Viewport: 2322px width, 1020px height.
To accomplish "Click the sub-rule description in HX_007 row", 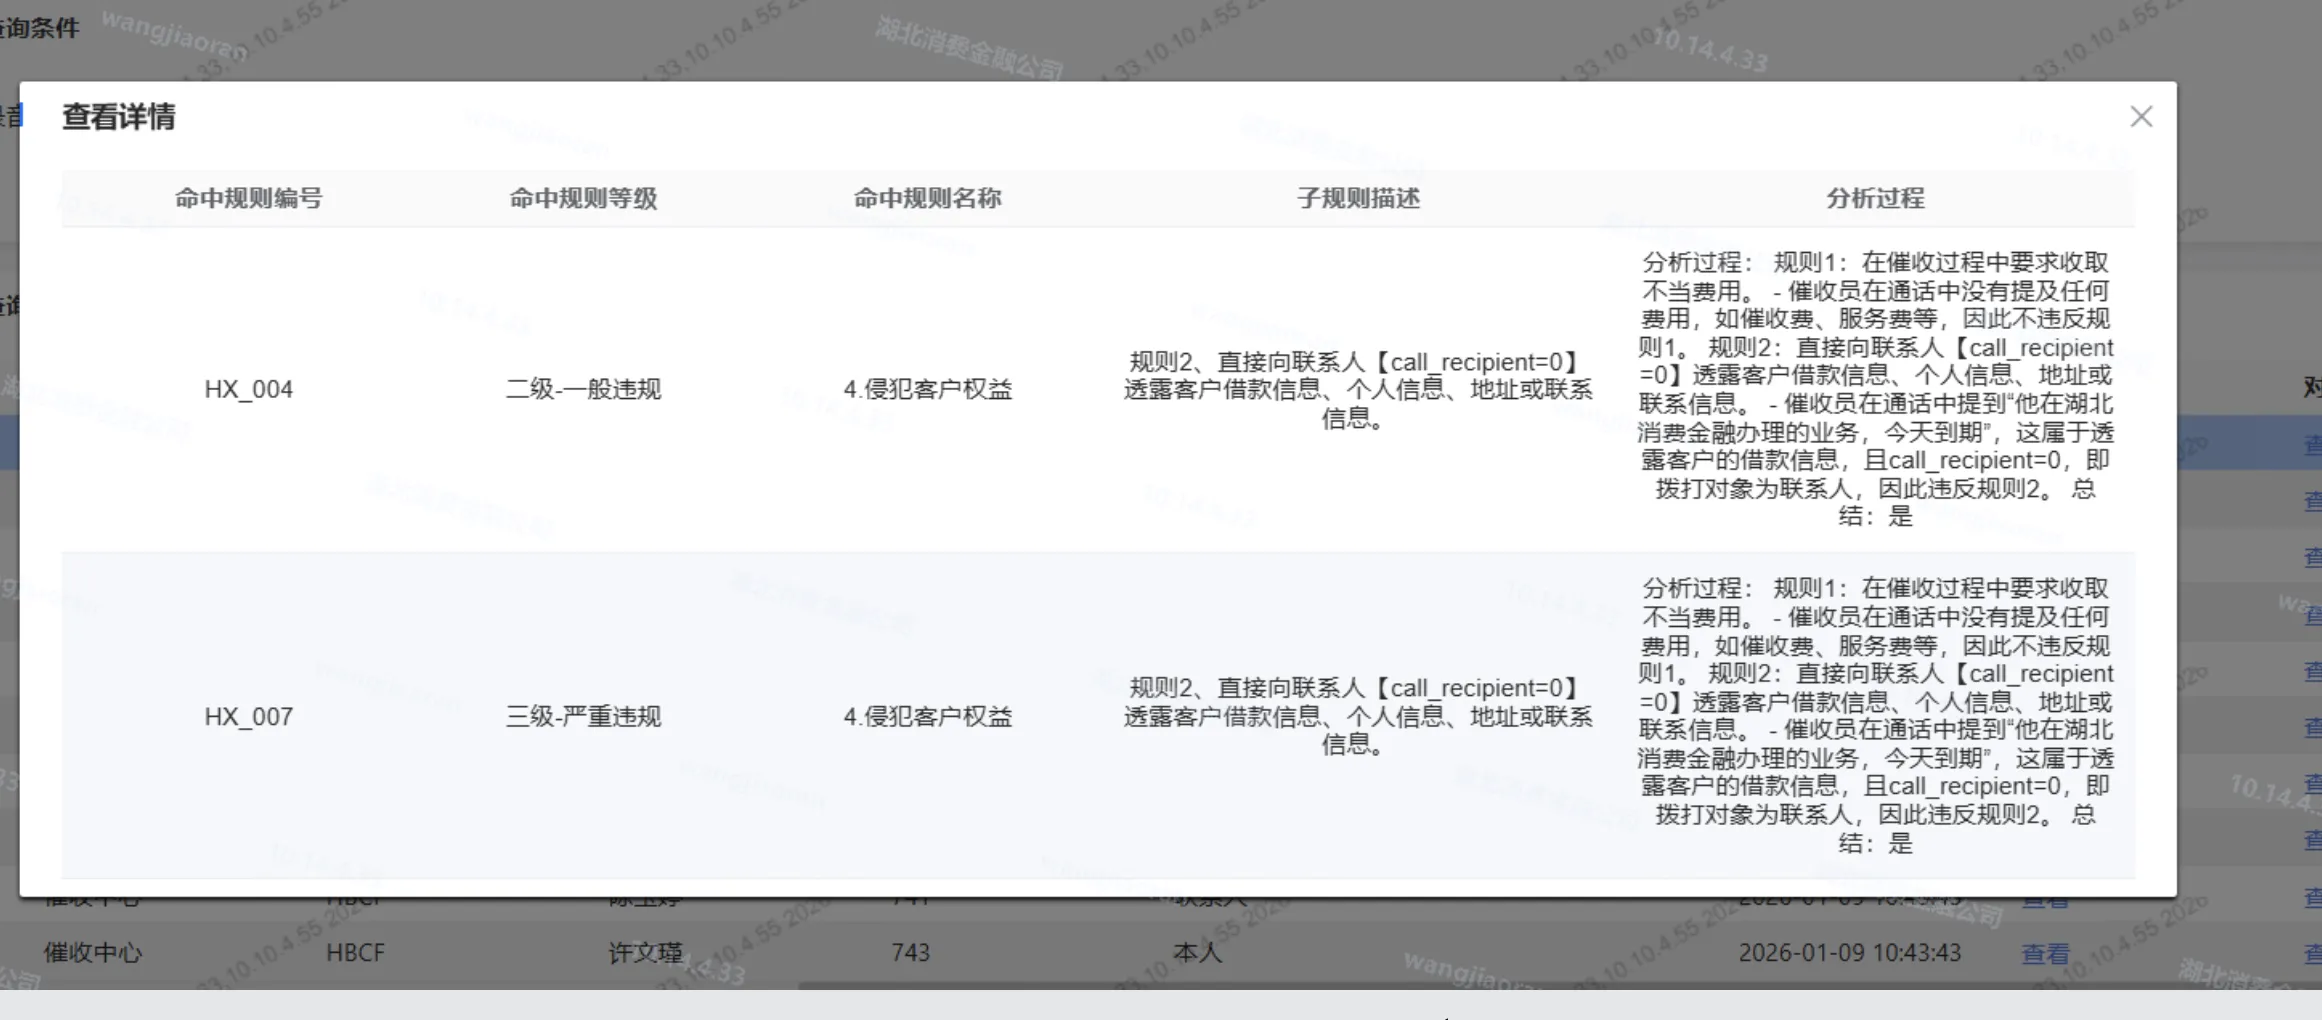I will tap(1357, 716).
